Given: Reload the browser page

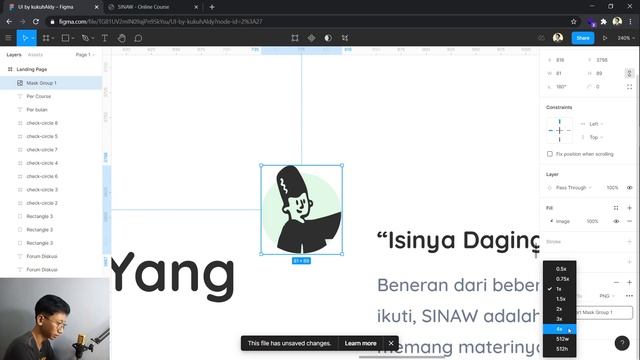Looking at the screenshot, I should point(36,22).
